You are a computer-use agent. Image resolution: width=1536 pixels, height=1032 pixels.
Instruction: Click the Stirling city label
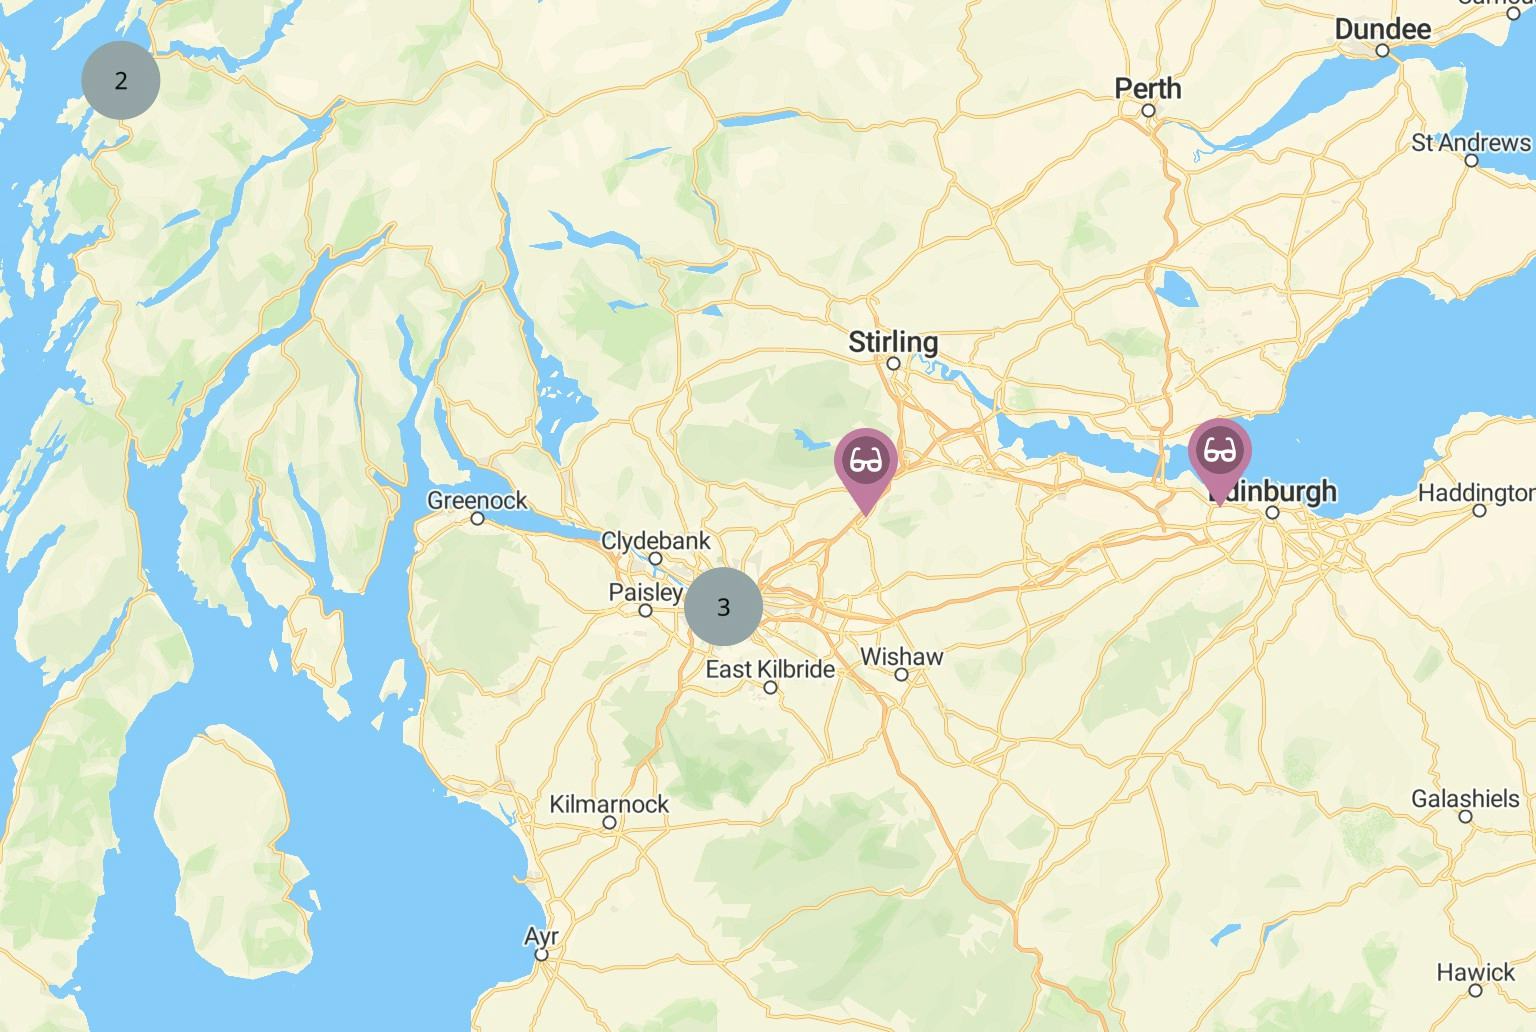point(893,343)
